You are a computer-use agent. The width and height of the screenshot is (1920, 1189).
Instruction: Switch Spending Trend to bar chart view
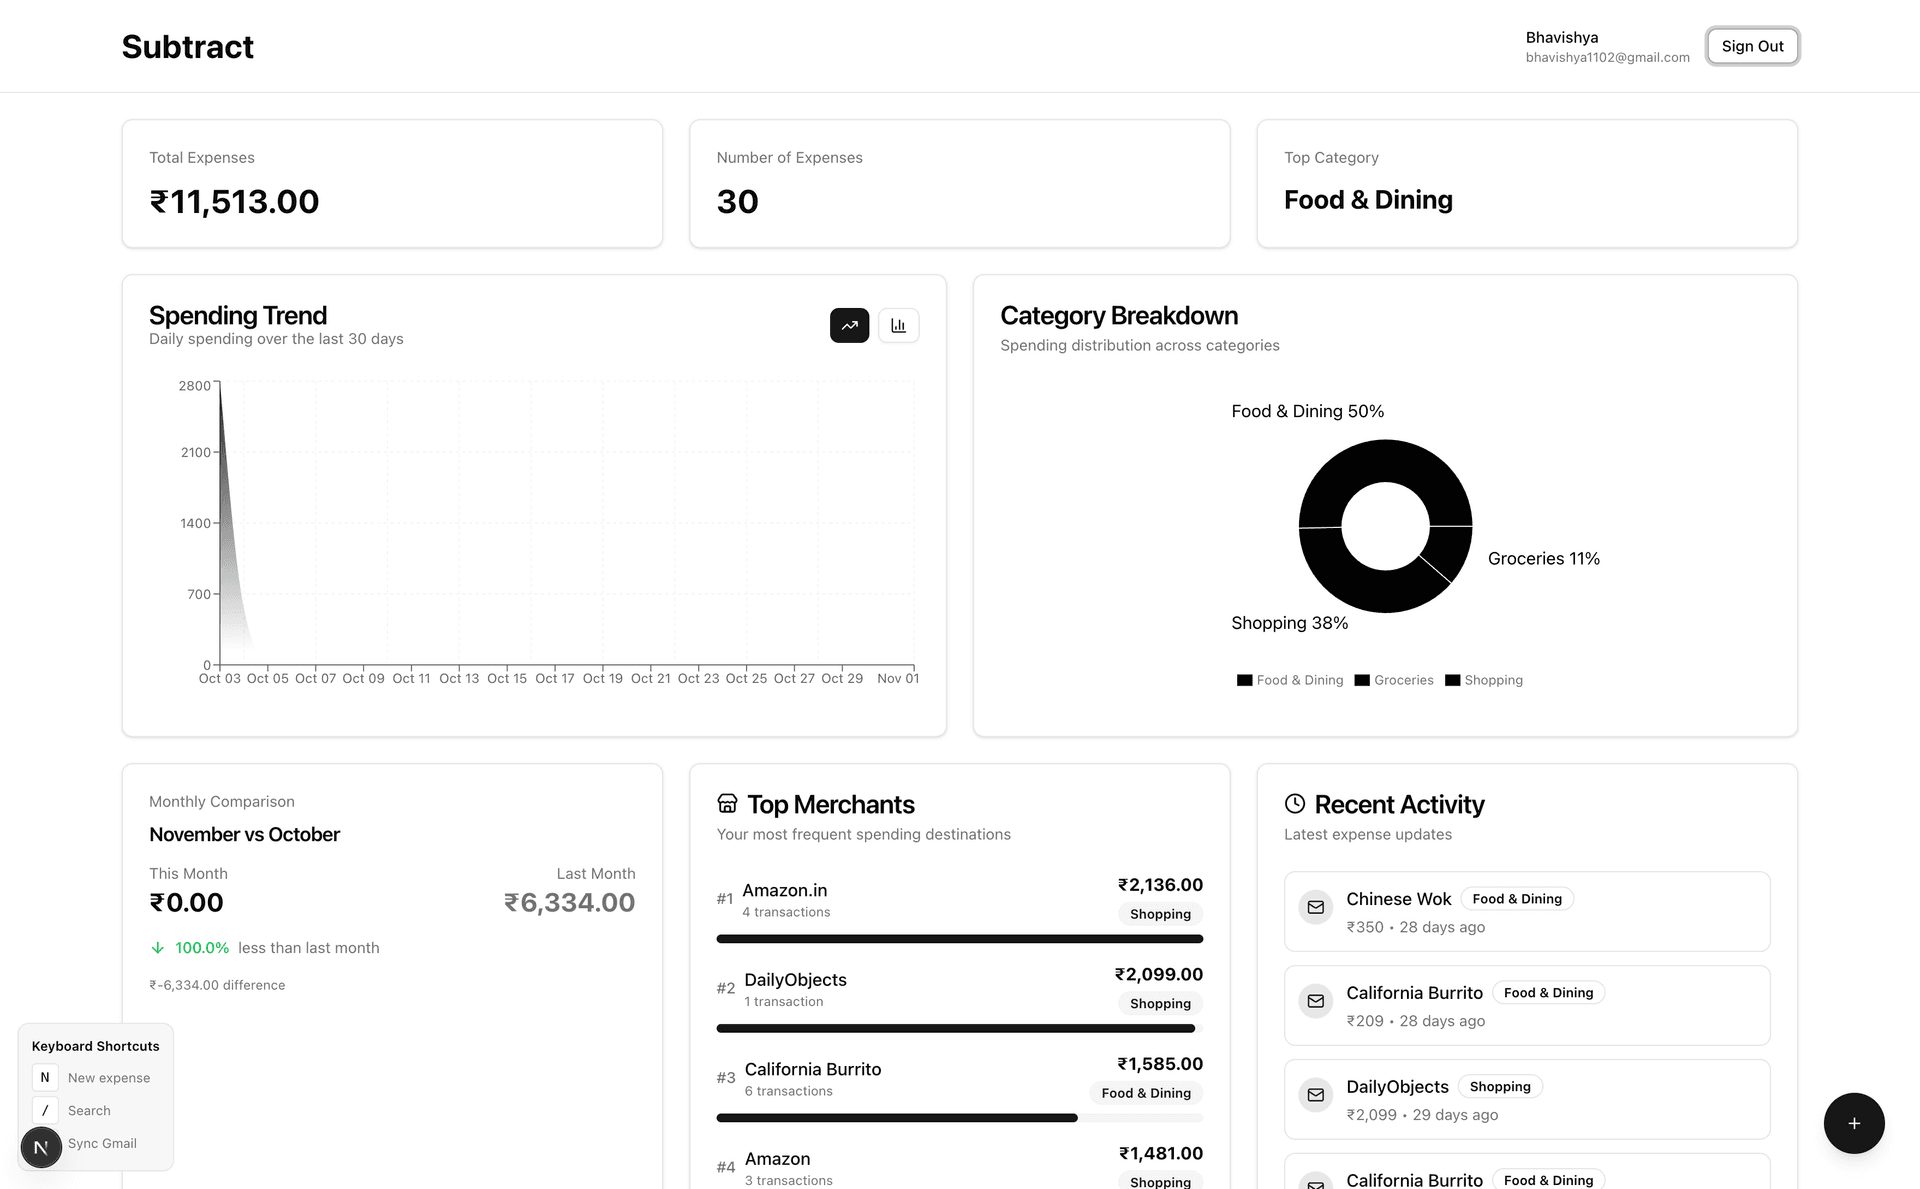point(898,325)
